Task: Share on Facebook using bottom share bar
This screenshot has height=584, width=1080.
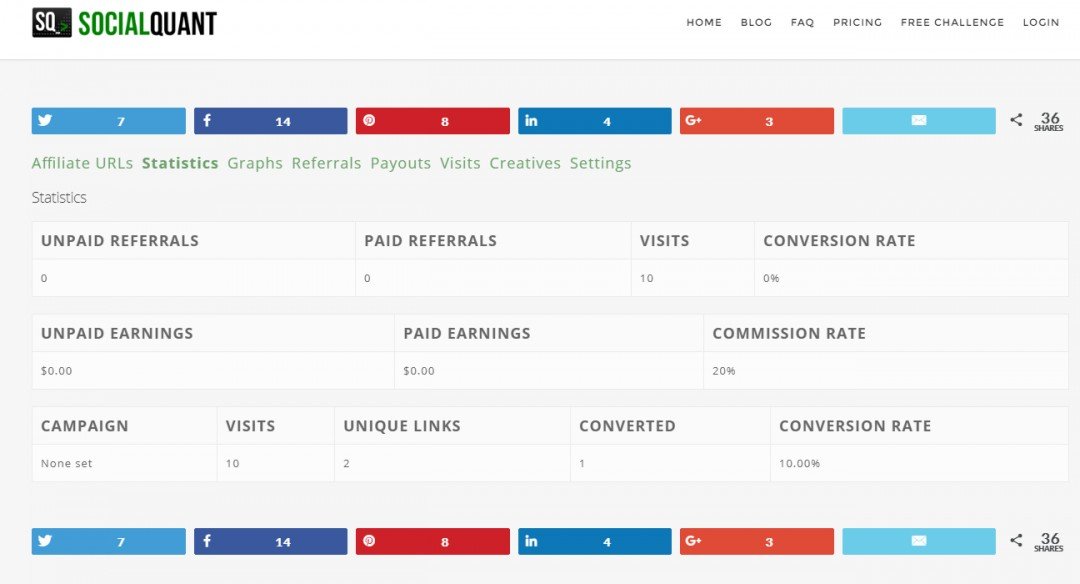Action: [271, 541]
